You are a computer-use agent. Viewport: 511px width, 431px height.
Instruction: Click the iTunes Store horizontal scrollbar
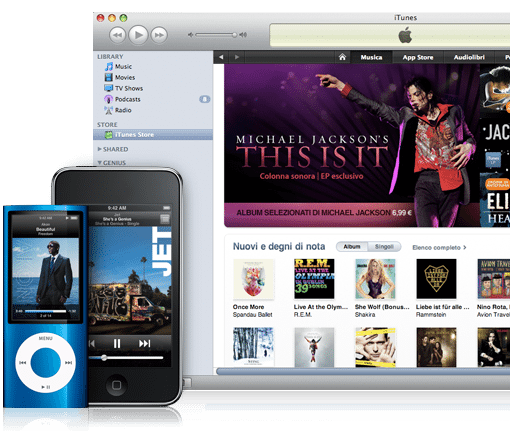pyautogui.click(x=363, y=371)
